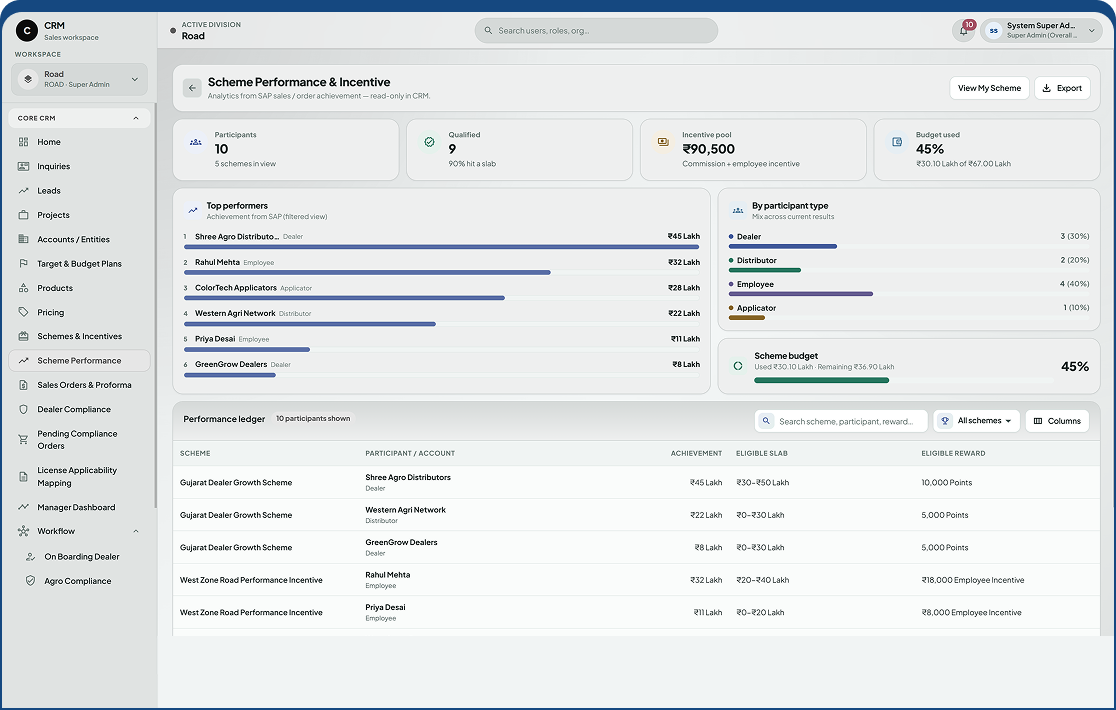Select the Western Agri Network ledger row
Screen dimensions: 1116x710
636,515
